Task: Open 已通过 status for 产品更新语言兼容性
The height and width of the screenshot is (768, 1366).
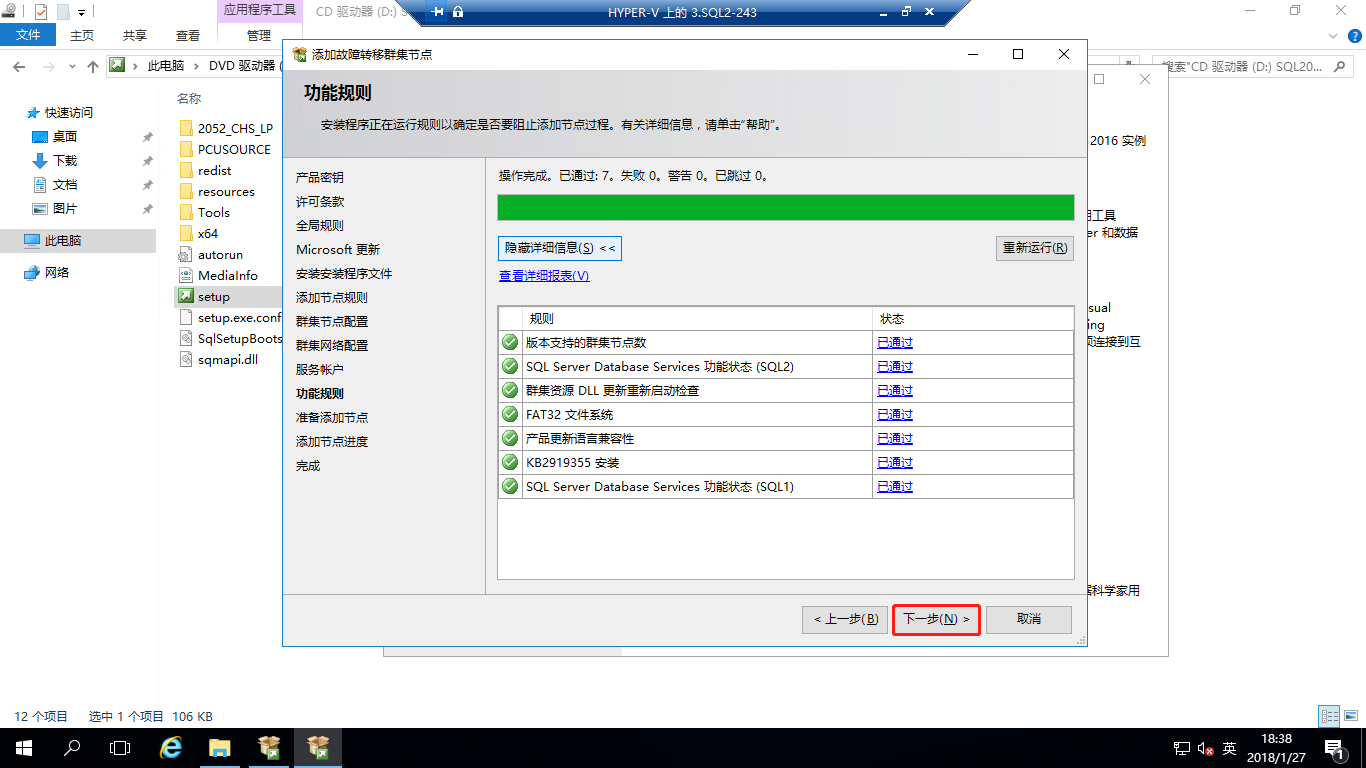Action: pos(895,439)
